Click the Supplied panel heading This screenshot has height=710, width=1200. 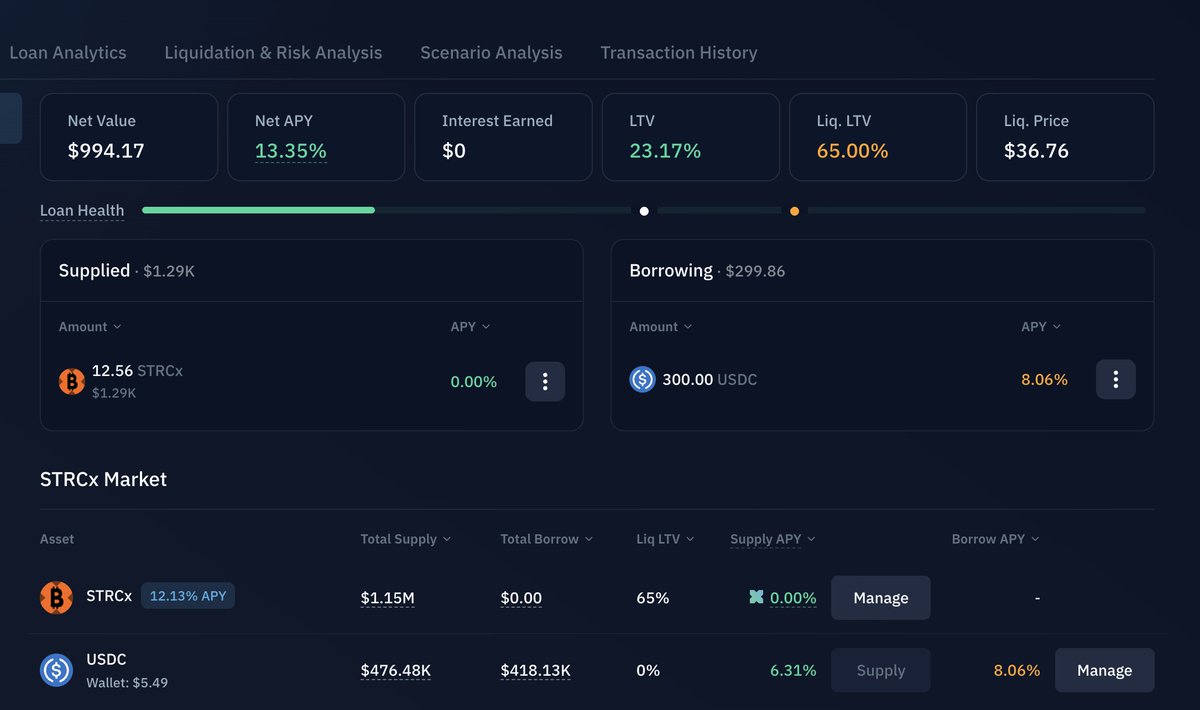[x=94, y=270]
